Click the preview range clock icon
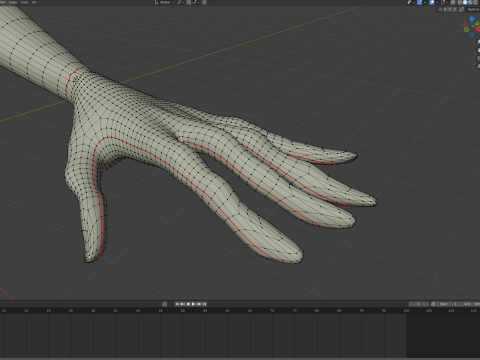This screenshot has height=360, width=480. pos(433,304)
